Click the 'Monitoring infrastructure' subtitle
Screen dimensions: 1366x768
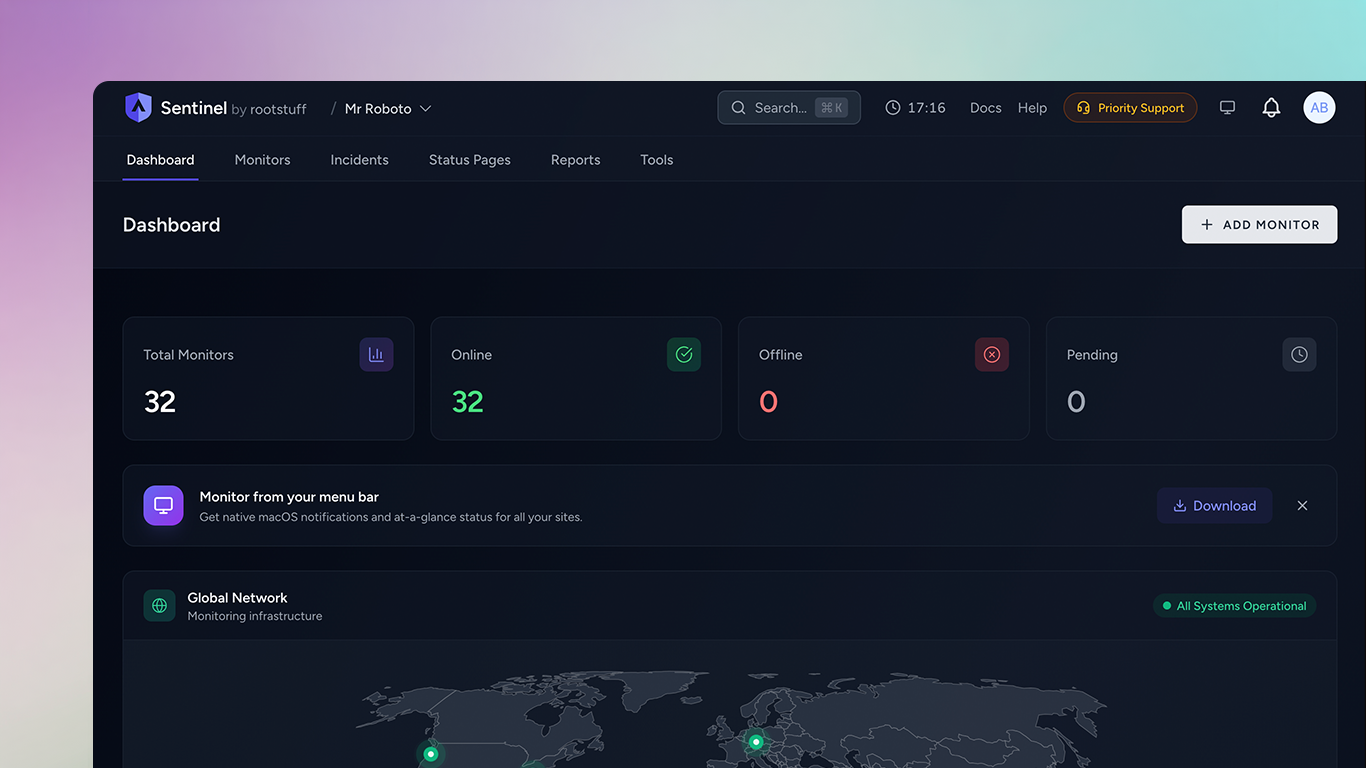(255, 616)
